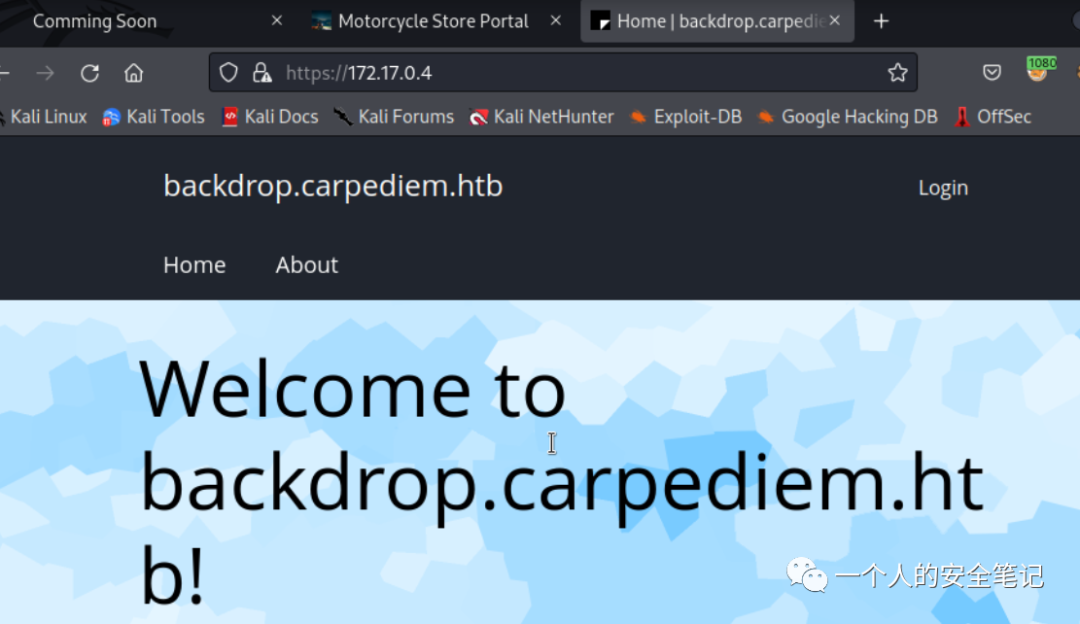
Task: Close the Comming Soon tab
Action: (x=277, y=21)
